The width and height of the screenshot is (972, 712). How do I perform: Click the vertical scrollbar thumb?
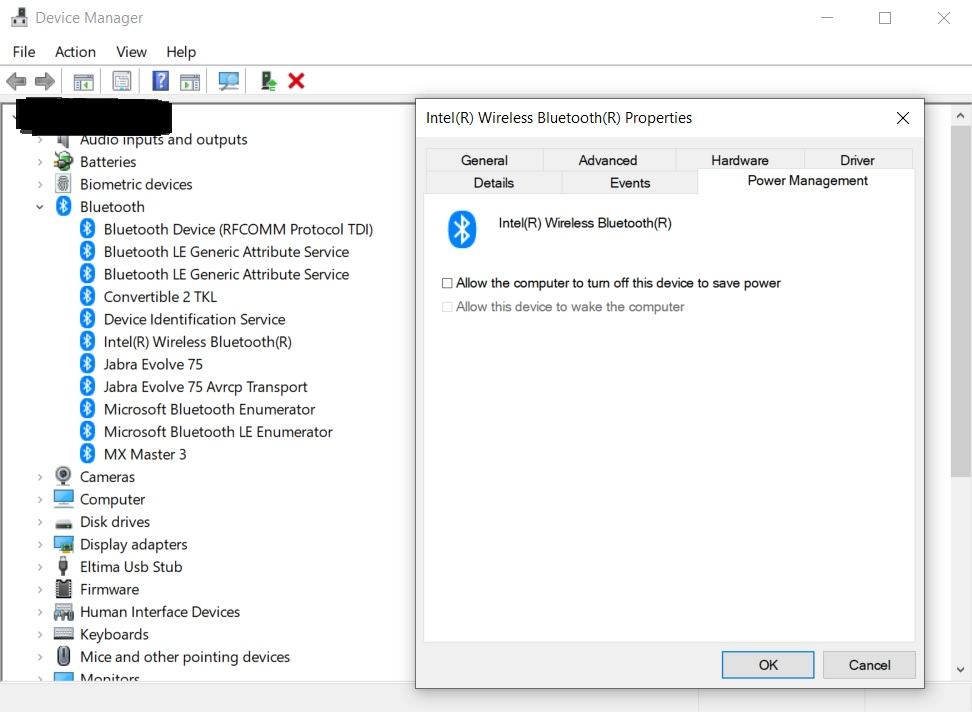click(961, 302)
